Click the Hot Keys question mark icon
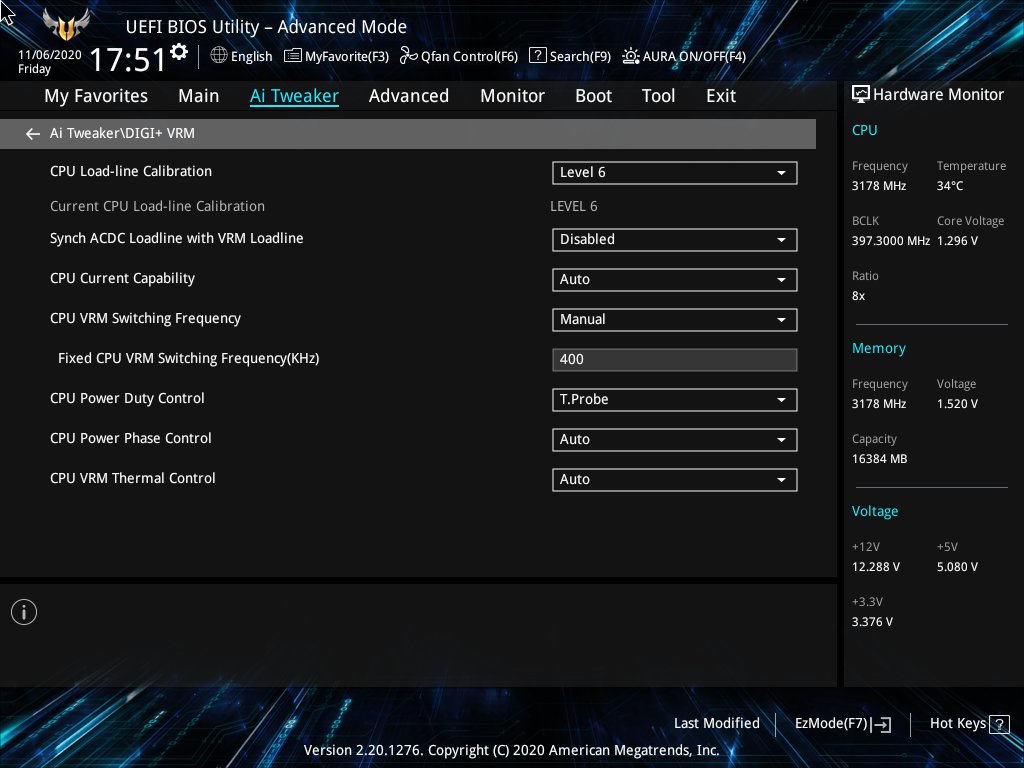This screenshot has width=1024, height=768. pyautogui.click(x=1000, y=724)
